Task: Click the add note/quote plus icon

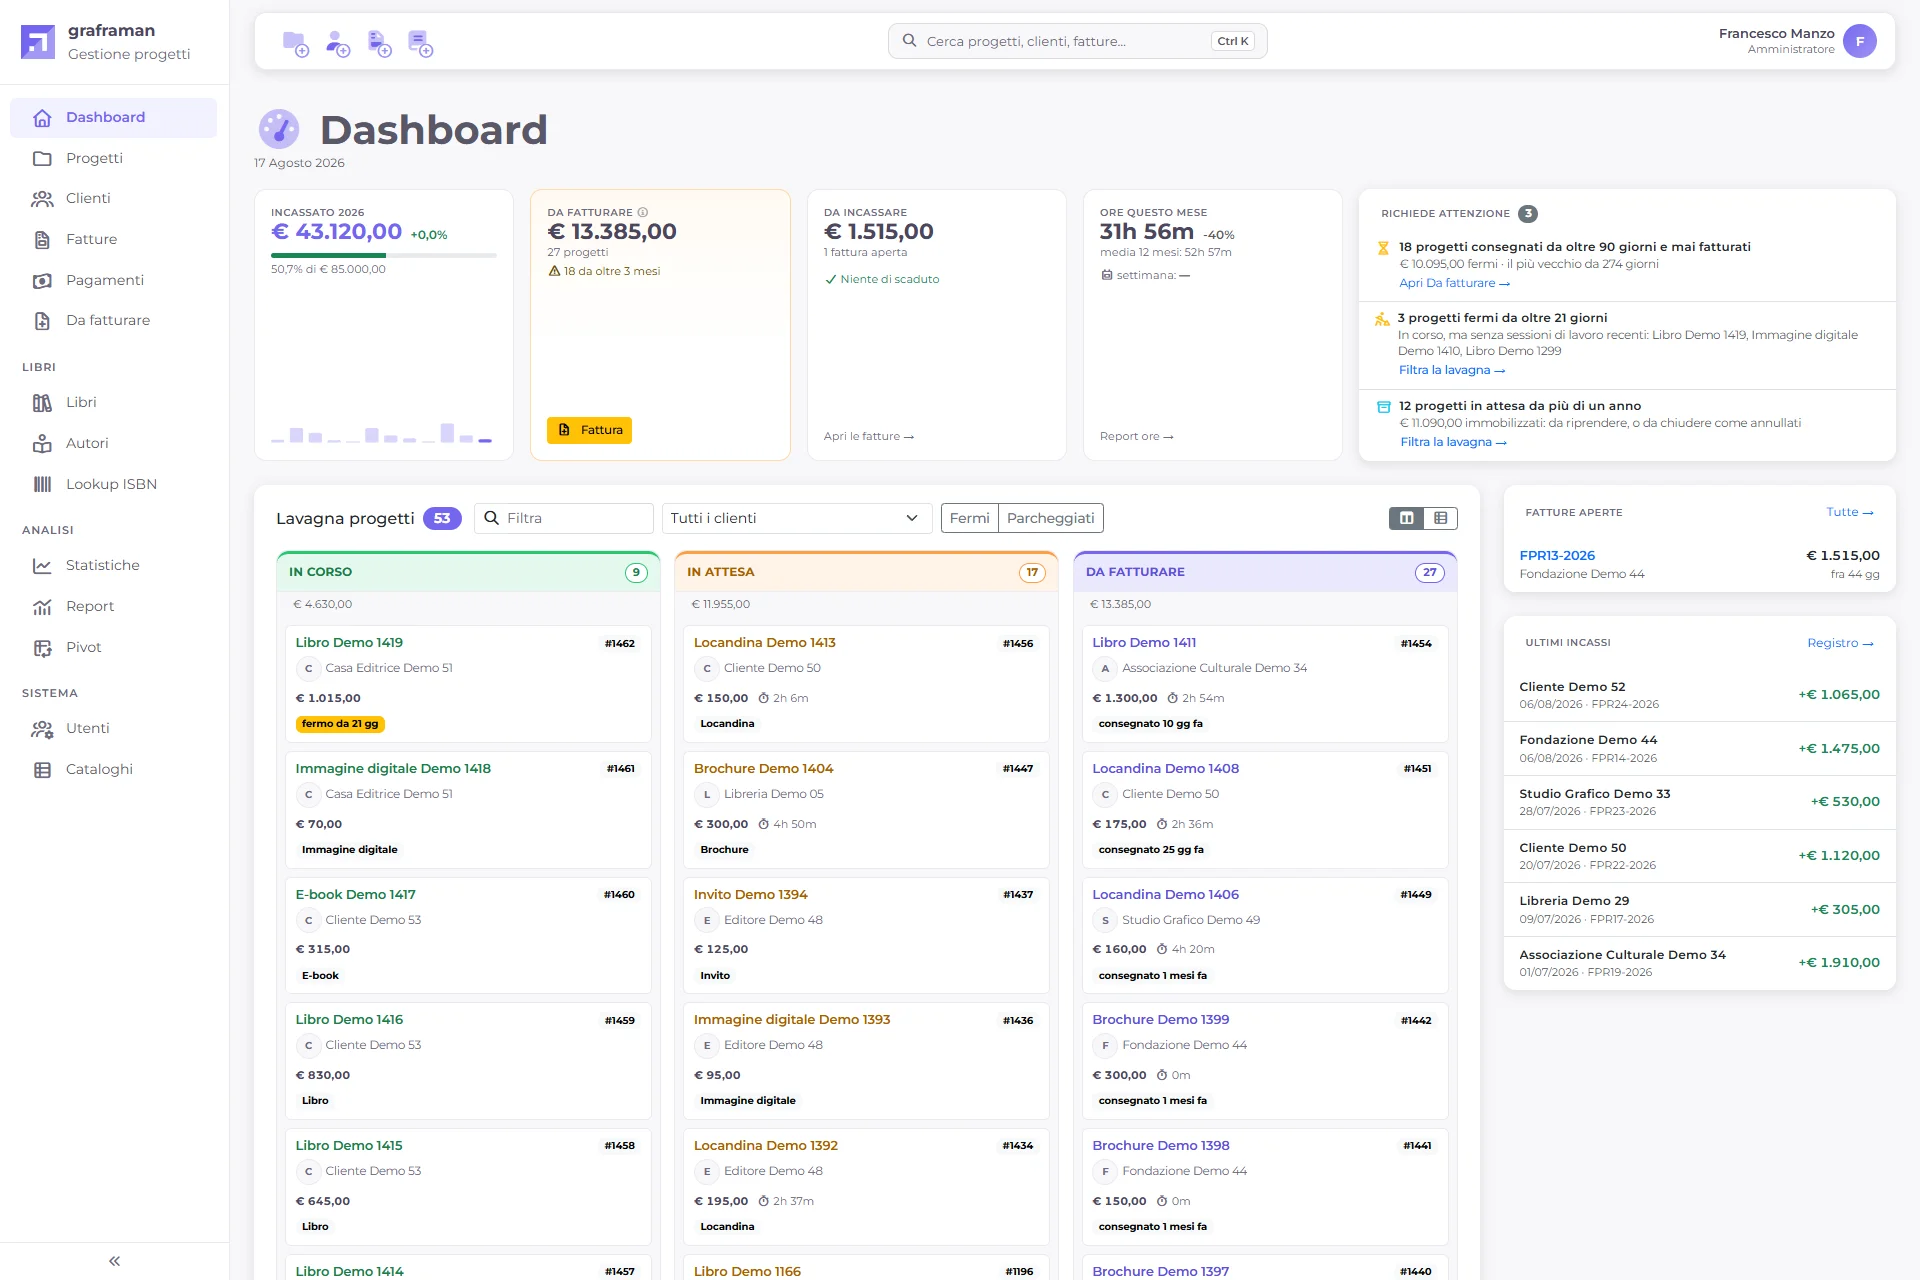Action: [x=421, y=43]
